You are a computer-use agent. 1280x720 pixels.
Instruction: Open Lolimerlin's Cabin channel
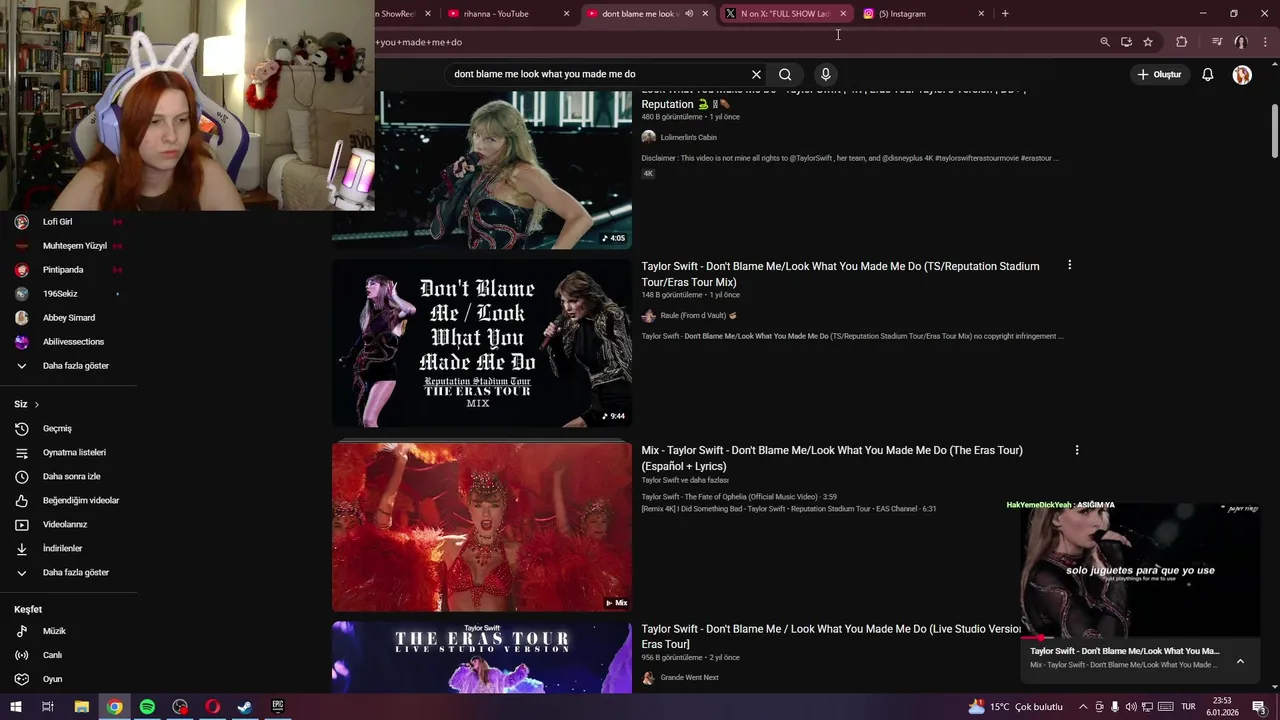tap(688, 137)
